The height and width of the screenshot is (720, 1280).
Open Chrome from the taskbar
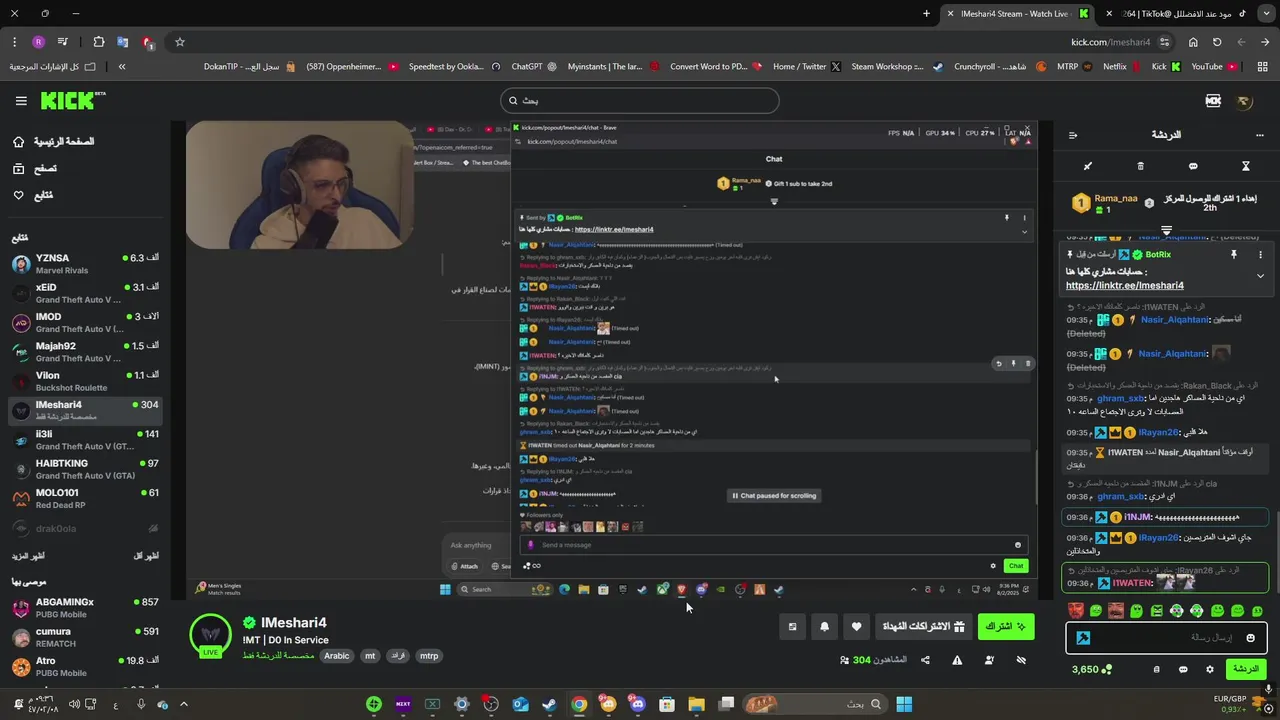click(x=579, y=704)
